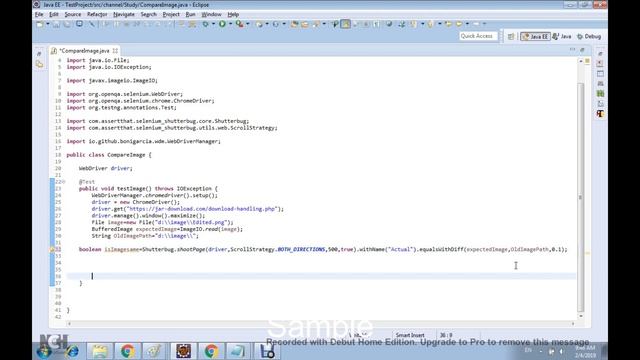Run the program with green Run icon
640x360 pixels.
point(222,24)
